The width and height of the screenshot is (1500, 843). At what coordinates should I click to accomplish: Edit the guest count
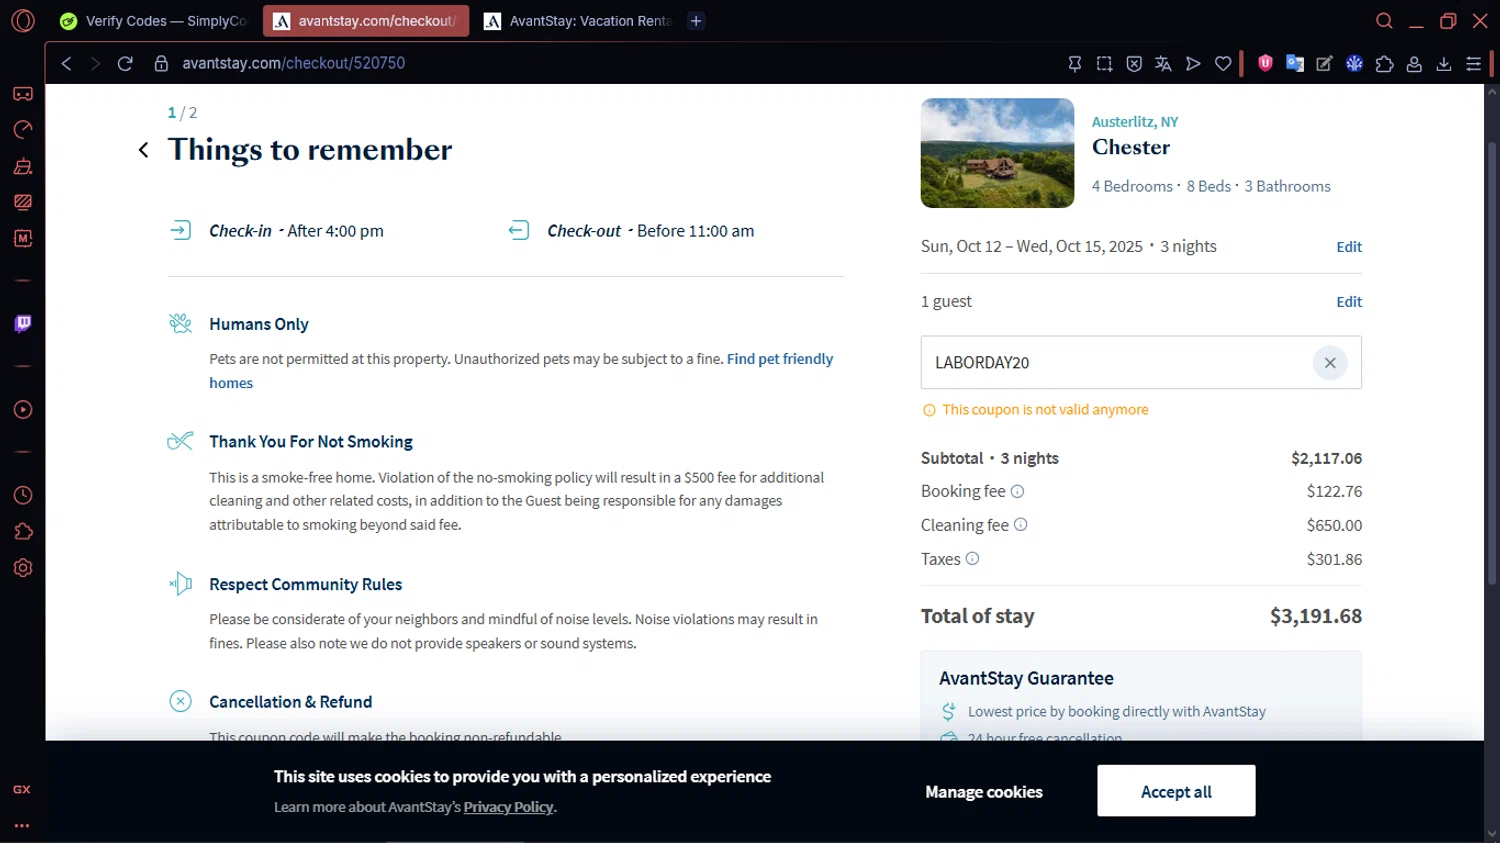(x=1349, y=302)
